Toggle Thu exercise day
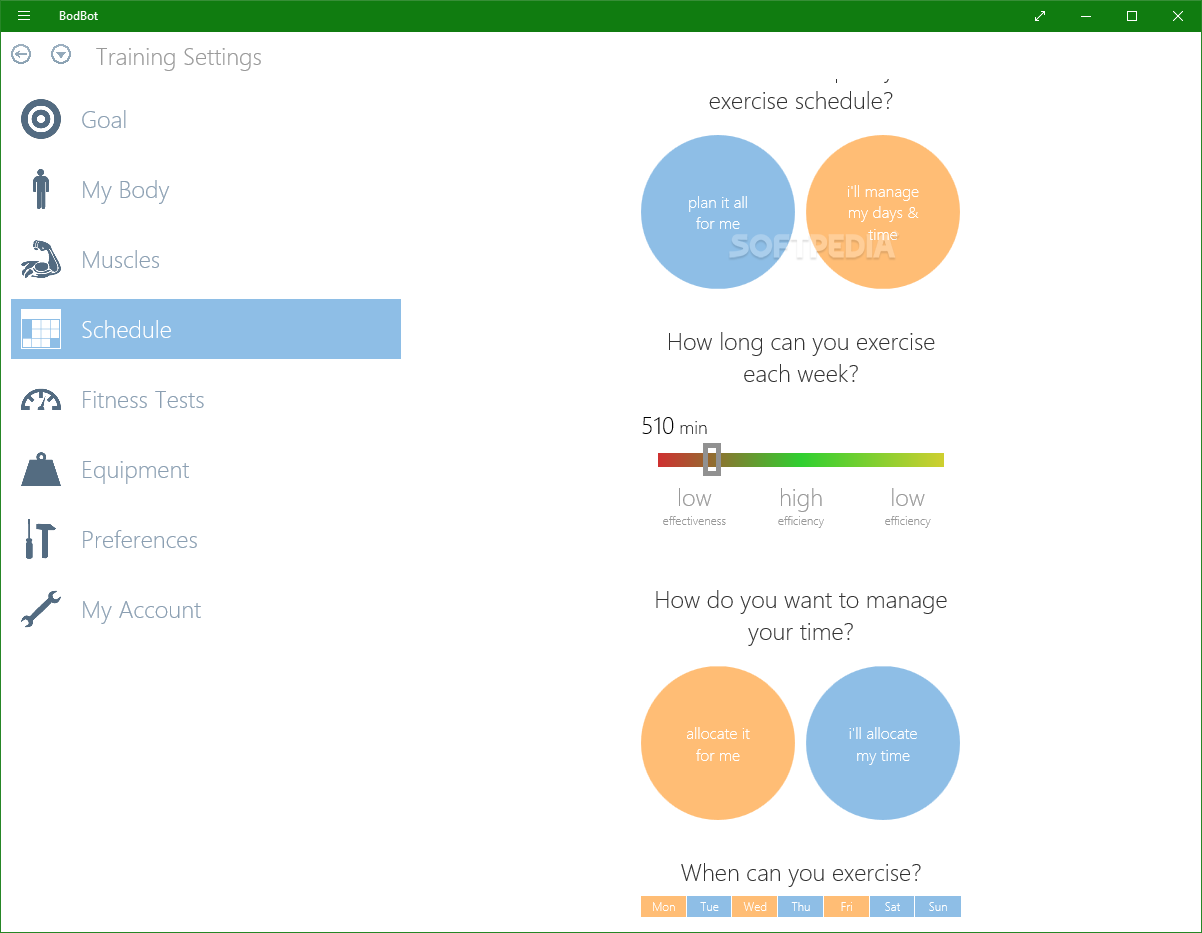The width and height of the screenshot is (1202, 933). click(801, 907)
